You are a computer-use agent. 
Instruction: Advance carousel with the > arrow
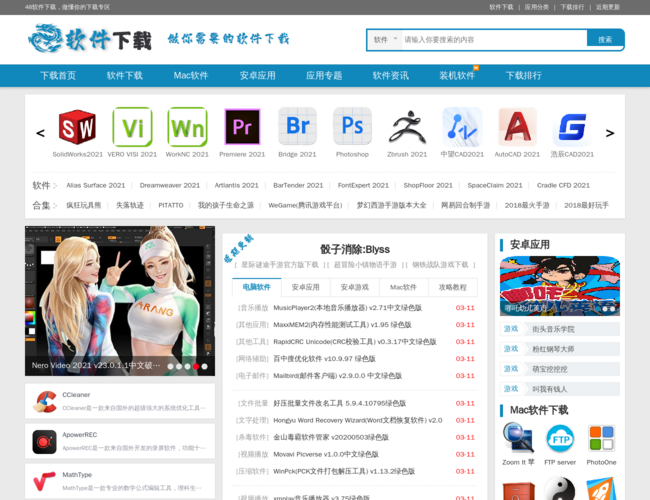coord(610,133)
